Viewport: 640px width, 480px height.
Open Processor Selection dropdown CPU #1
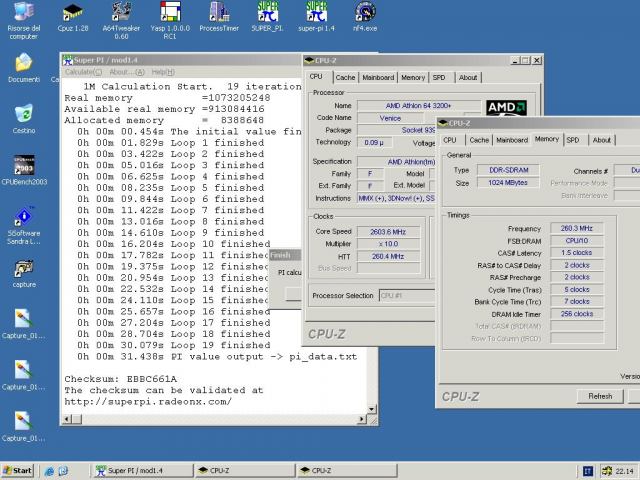407,296
